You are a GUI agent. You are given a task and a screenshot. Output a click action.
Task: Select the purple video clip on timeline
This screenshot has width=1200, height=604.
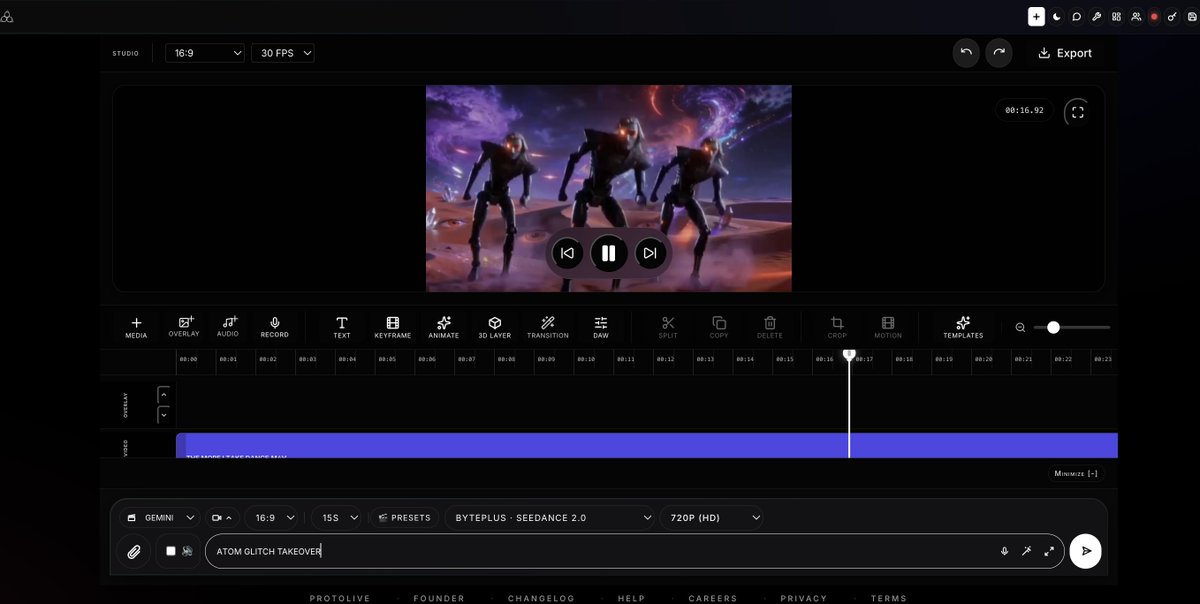point(646,445)
